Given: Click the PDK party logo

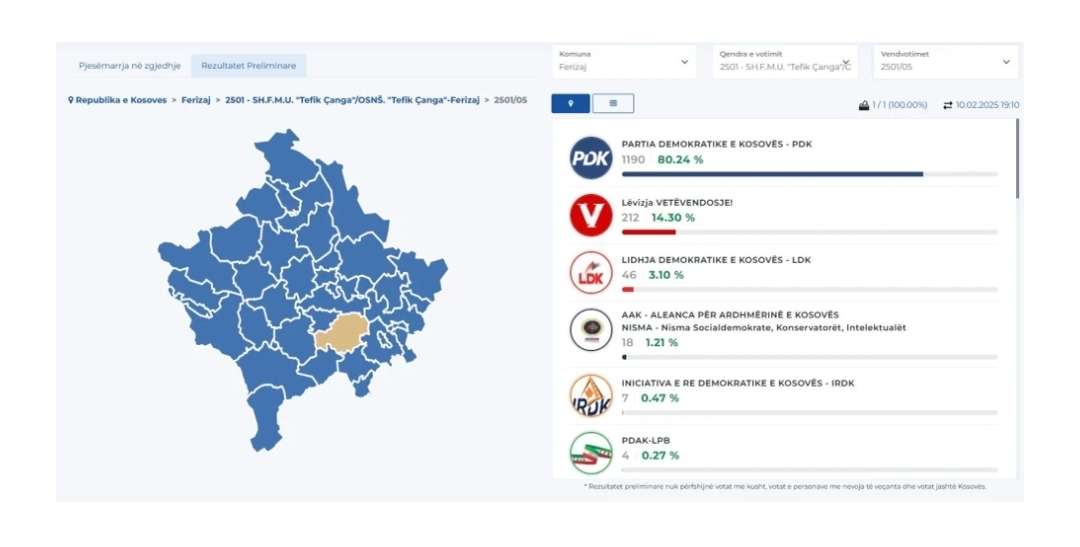Looking at the screenshot, I should [x=590, y=157].
